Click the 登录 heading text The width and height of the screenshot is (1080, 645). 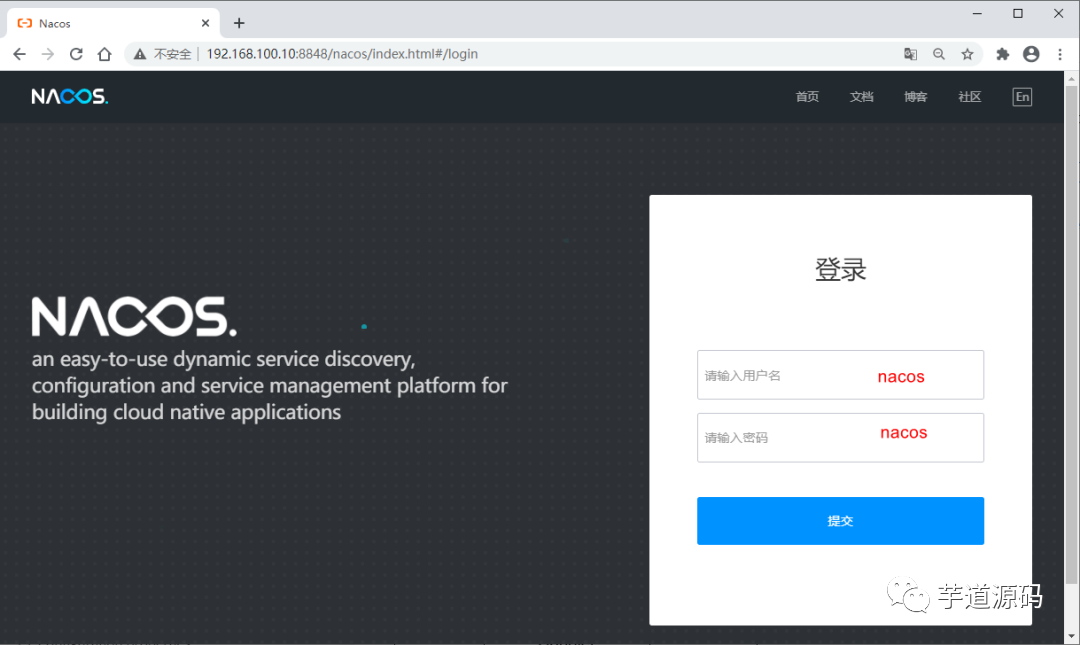(x=840, y=269)
